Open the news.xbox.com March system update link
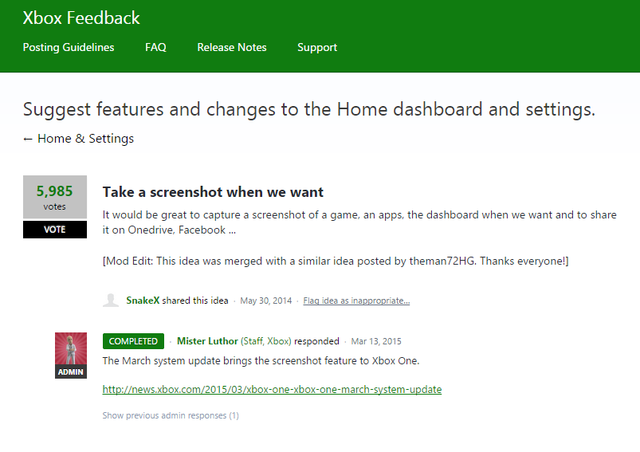Viewport: 640px width, 452px height. coord(272,389)
